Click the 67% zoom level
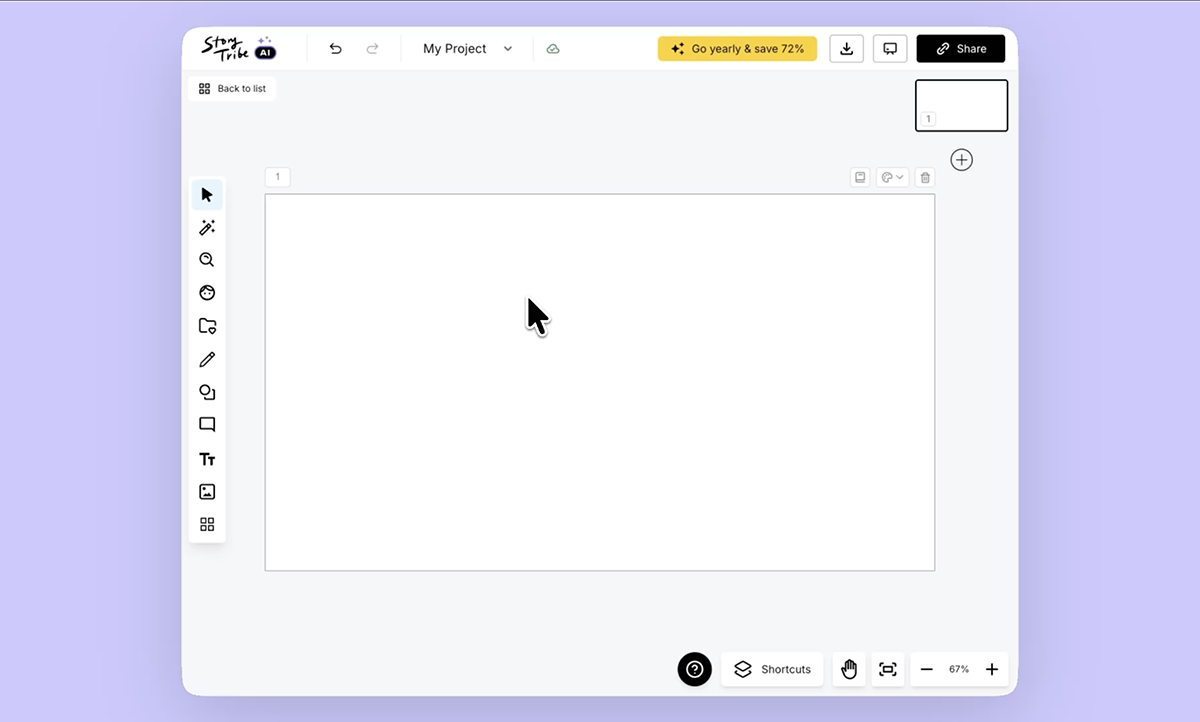This screenshot has height=722, width=1200. click(x=959, y=669)
